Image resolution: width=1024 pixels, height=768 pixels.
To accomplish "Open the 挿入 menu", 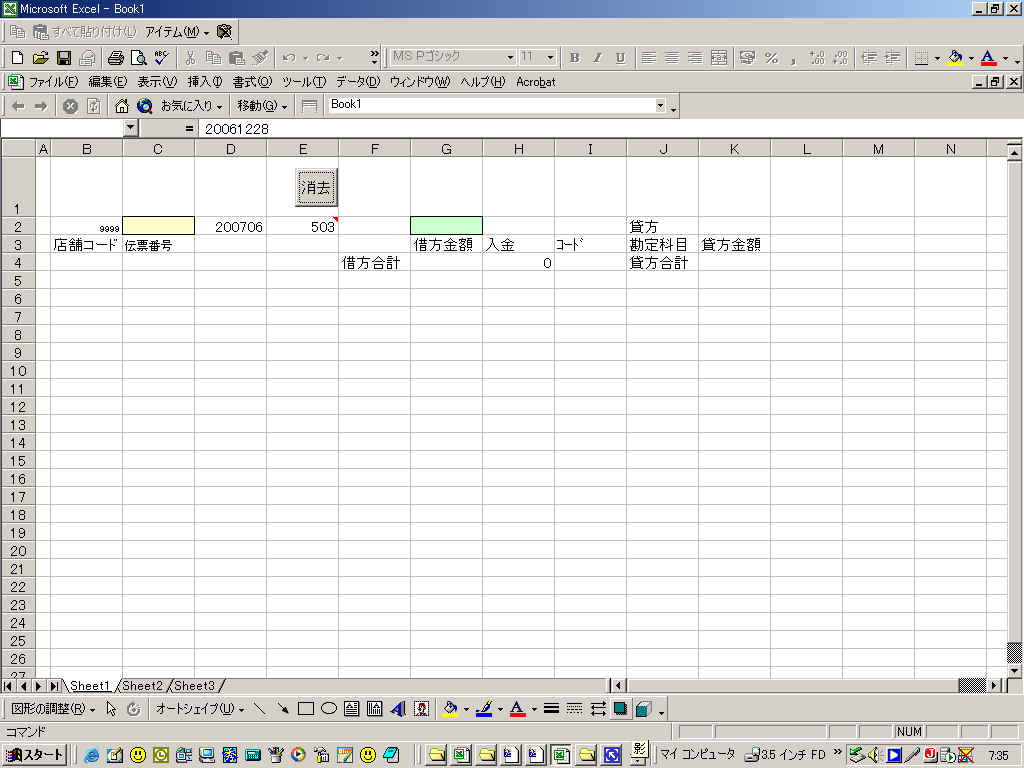I will 204,82.
